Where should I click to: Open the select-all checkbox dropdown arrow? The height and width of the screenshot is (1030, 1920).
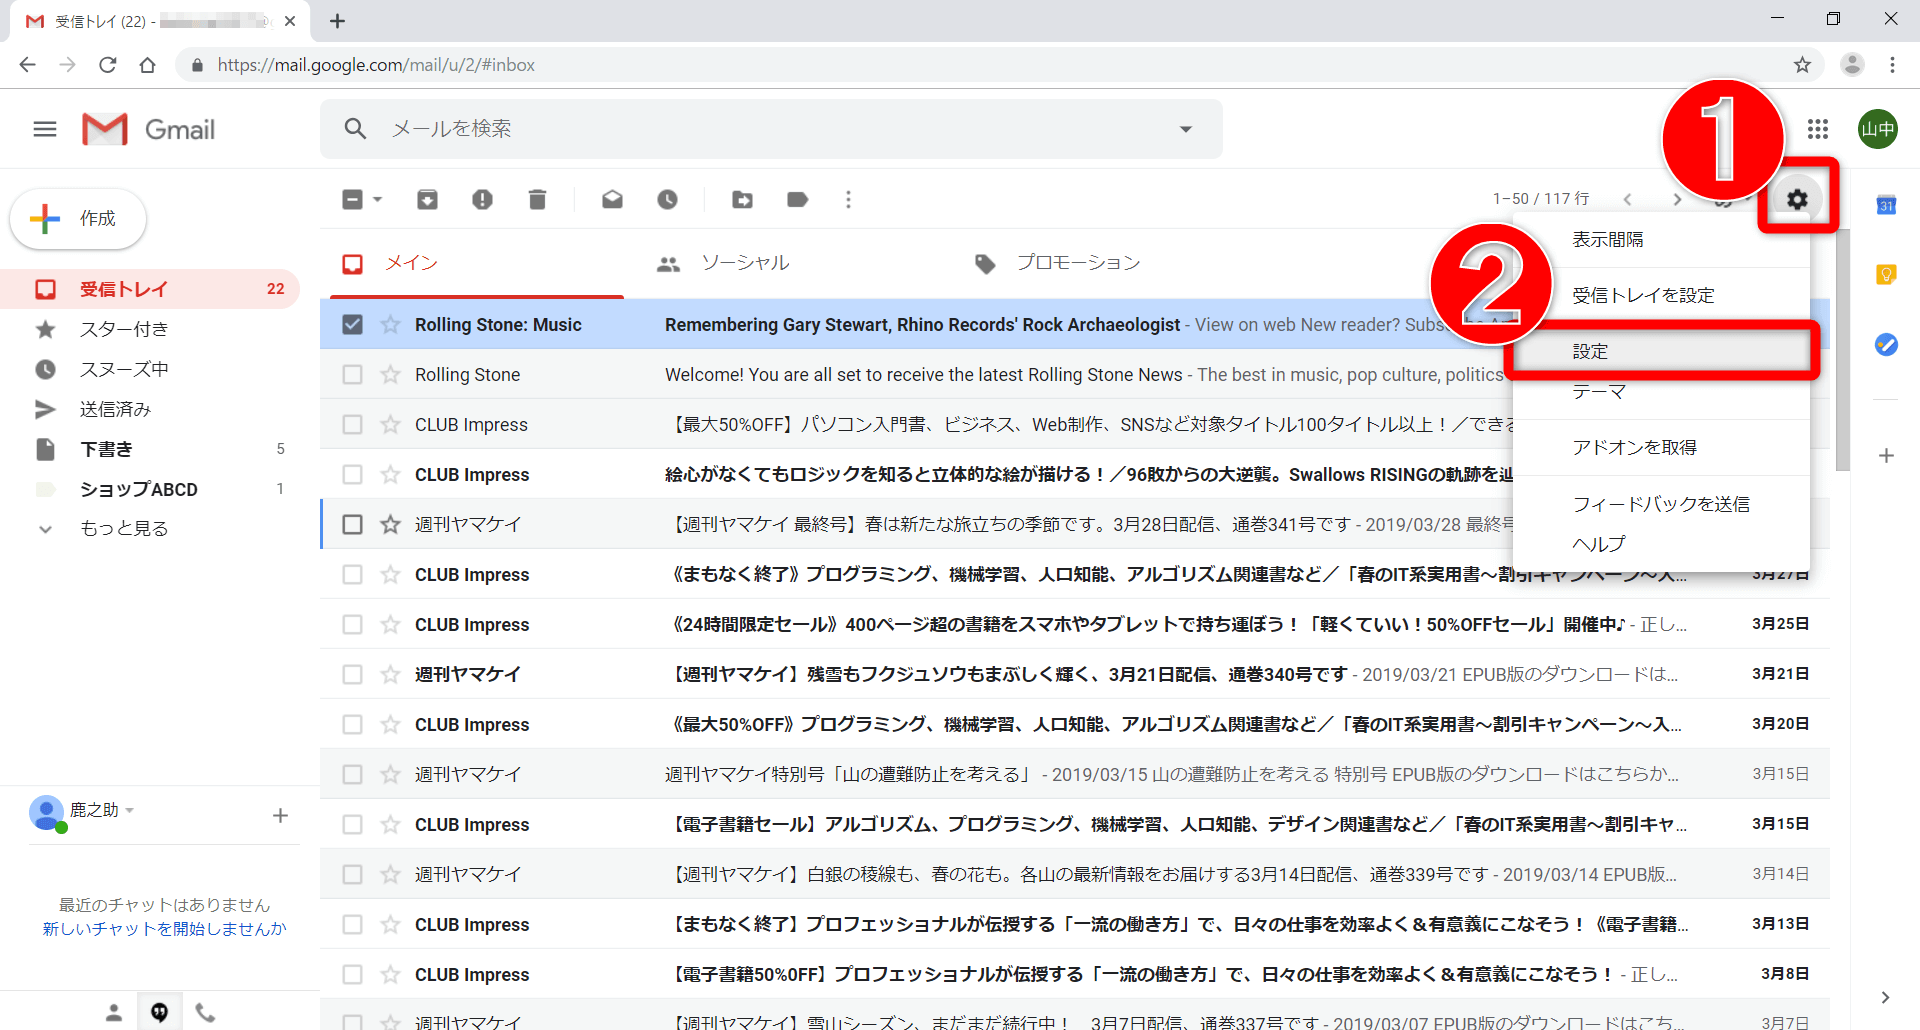pyautogui.click(x=377, y=200)
